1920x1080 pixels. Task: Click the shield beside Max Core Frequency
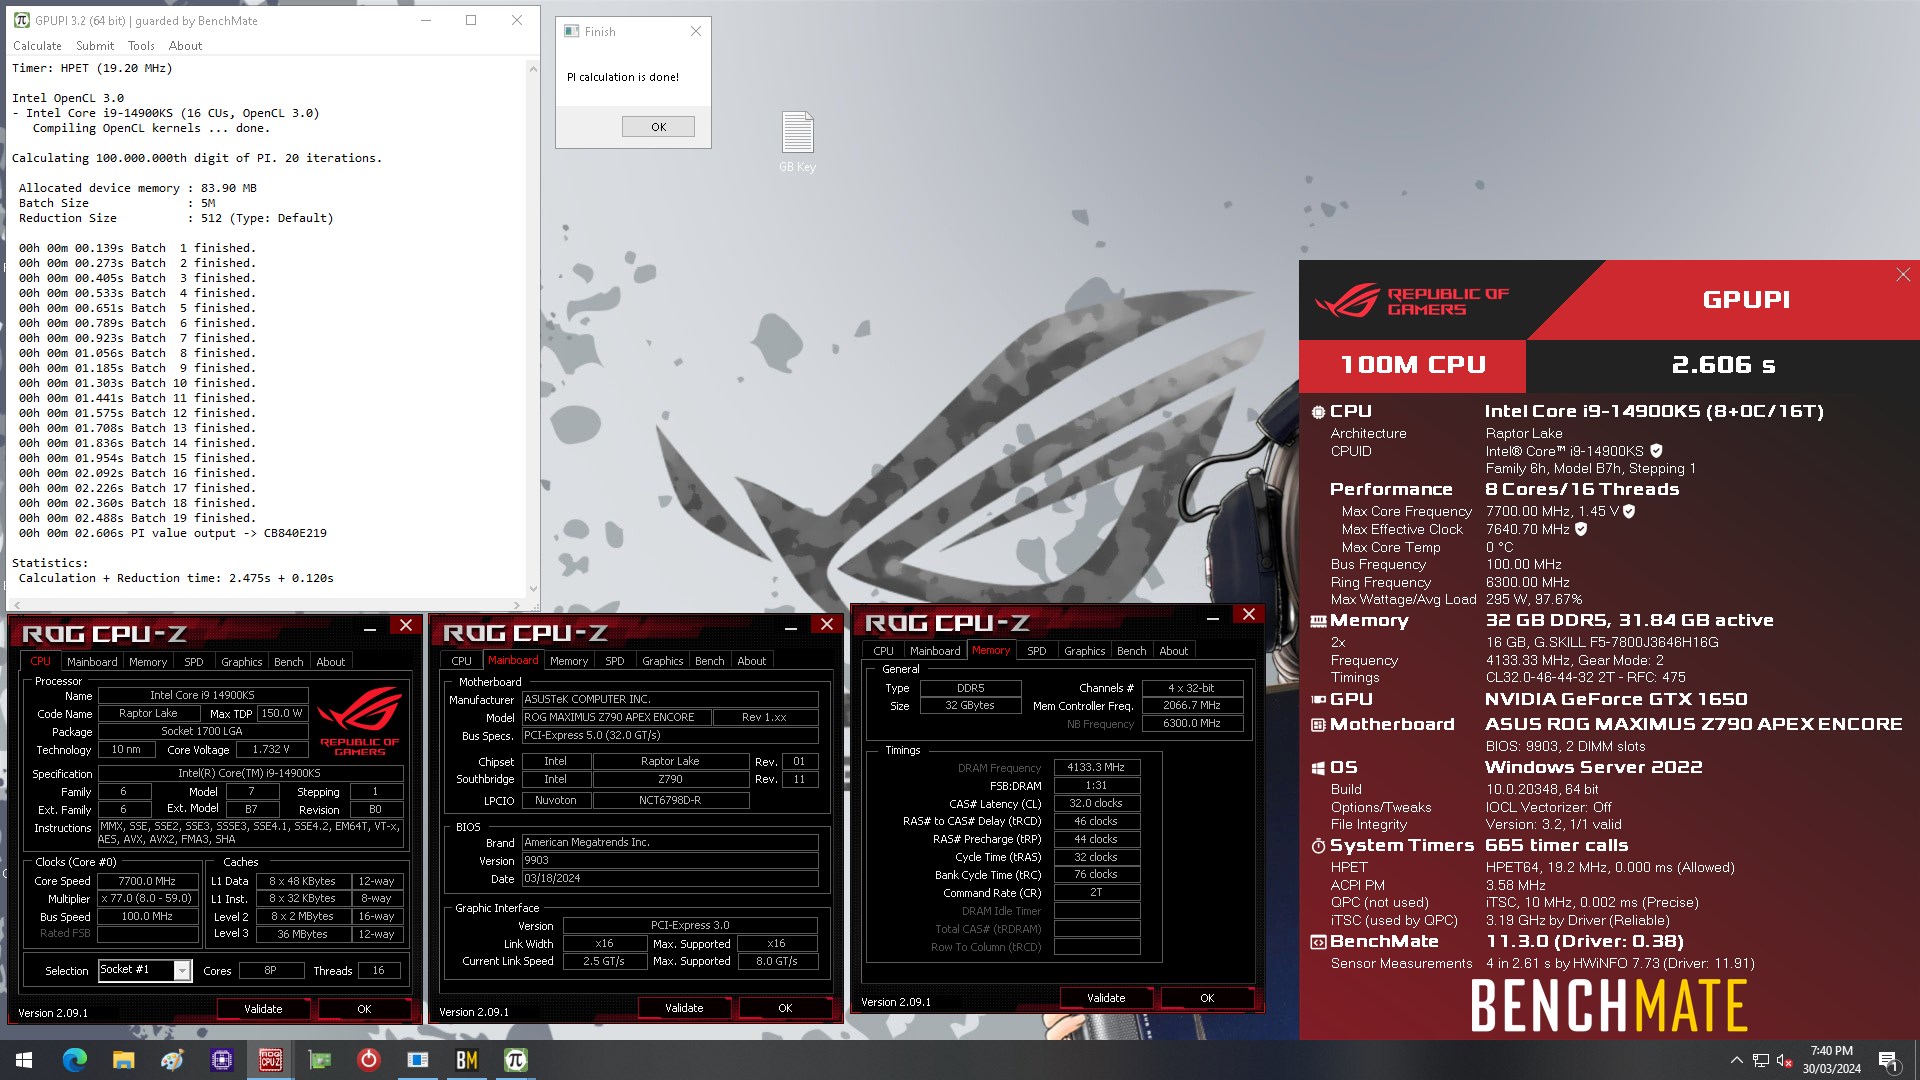click(x=1629, y=511)
